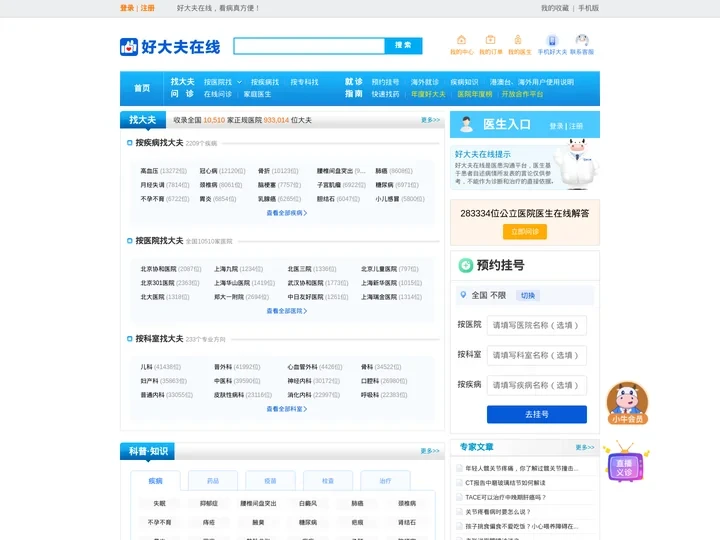Open 高血压 disease link
Viewport: 720px width, 540px height.
tap(149, 171)
